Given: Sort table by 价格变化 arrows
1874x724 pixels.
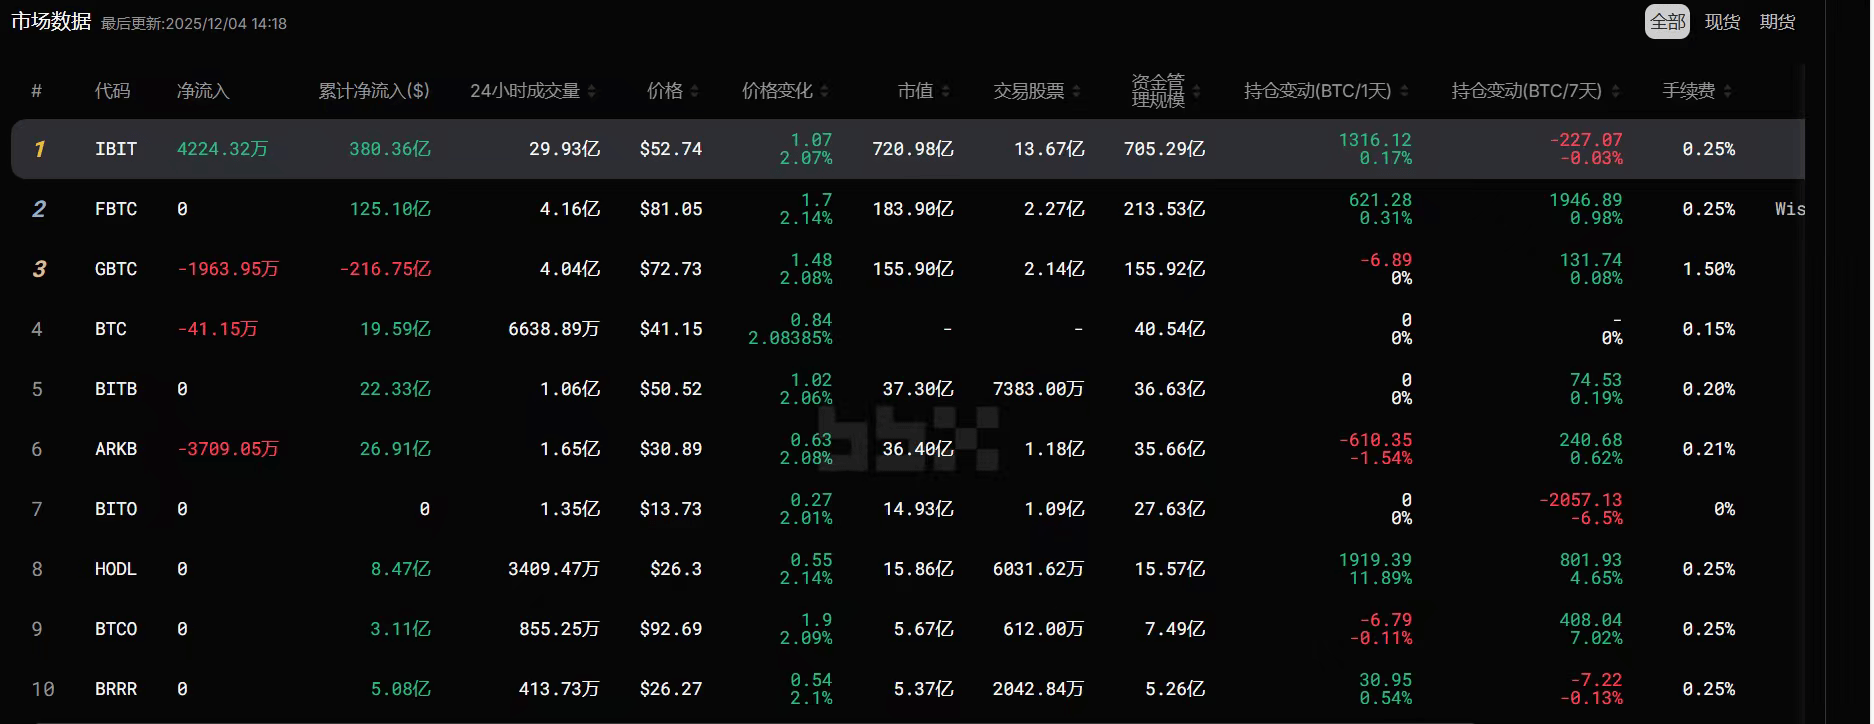Looking at the screenshot, I should [824, 91].
